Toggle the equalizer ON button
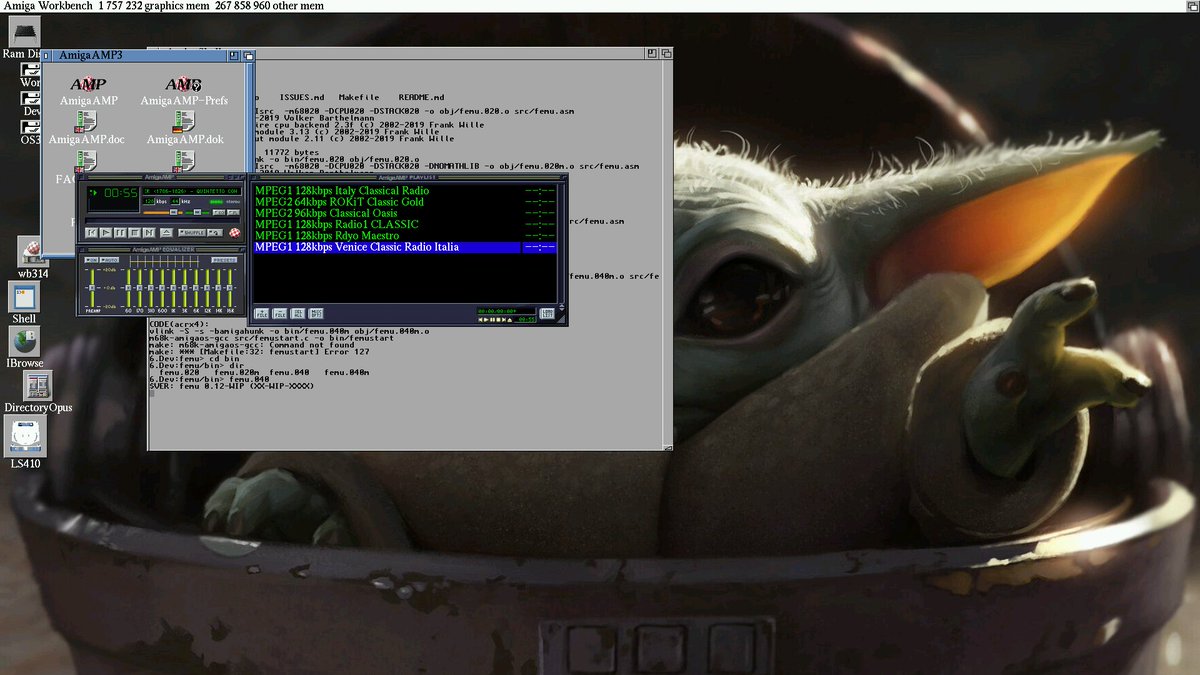Screen dimensions: 1200x675 point(91,260)
